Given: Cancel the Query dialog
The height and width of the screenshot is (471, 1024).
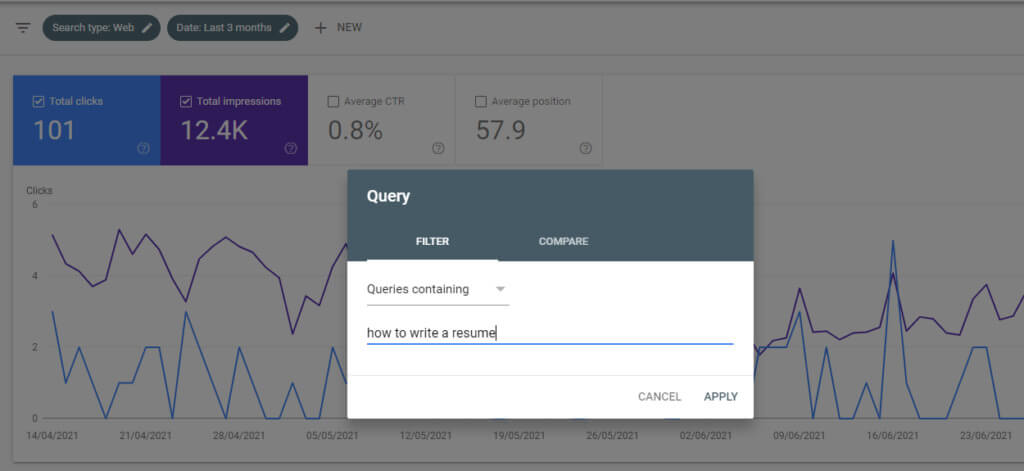Looking at the screenshot, I should coord(660,397).
